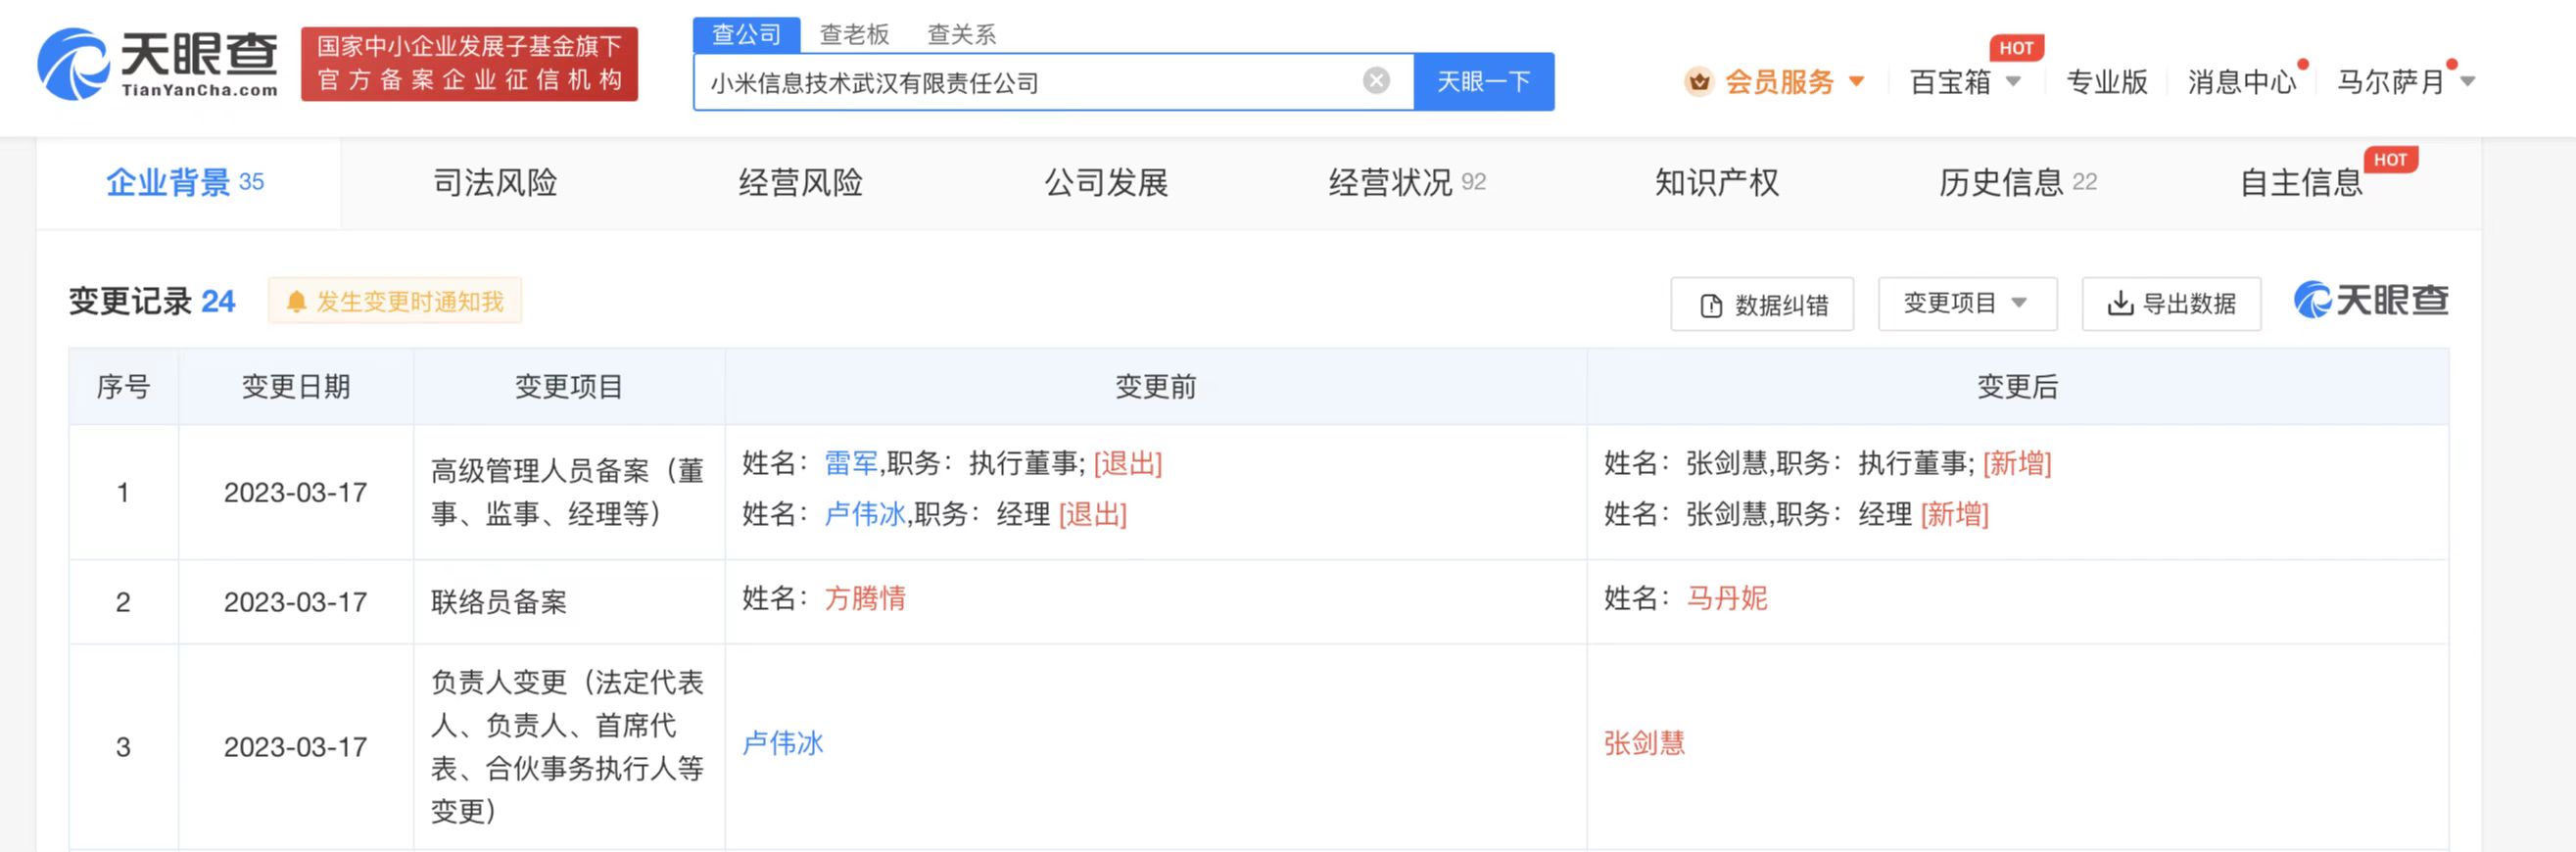Switch to the 企业背景 tab

186,182
